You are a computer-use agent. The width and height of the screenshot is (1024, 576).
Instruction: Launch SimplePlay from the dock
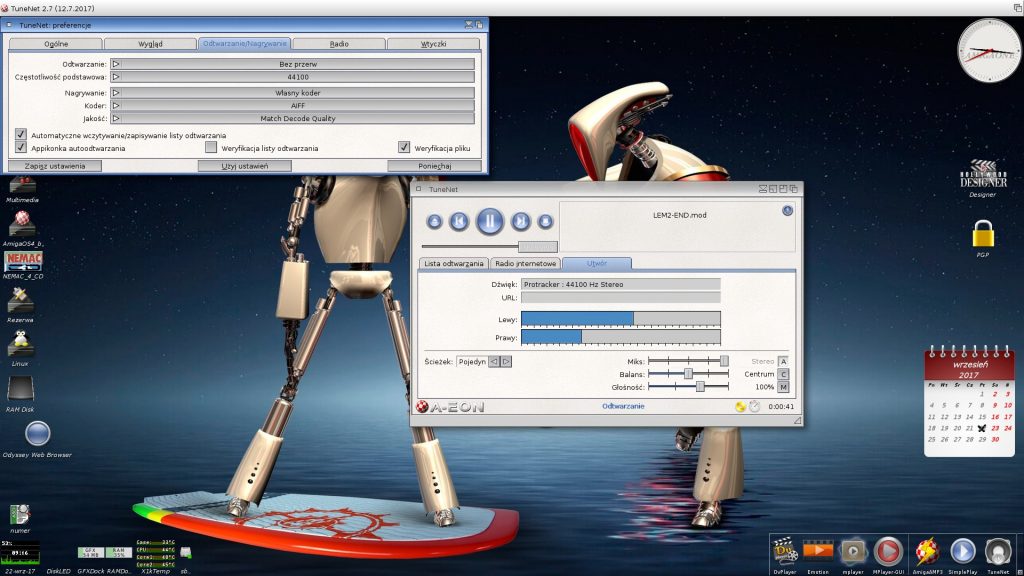tap(963, 552)
